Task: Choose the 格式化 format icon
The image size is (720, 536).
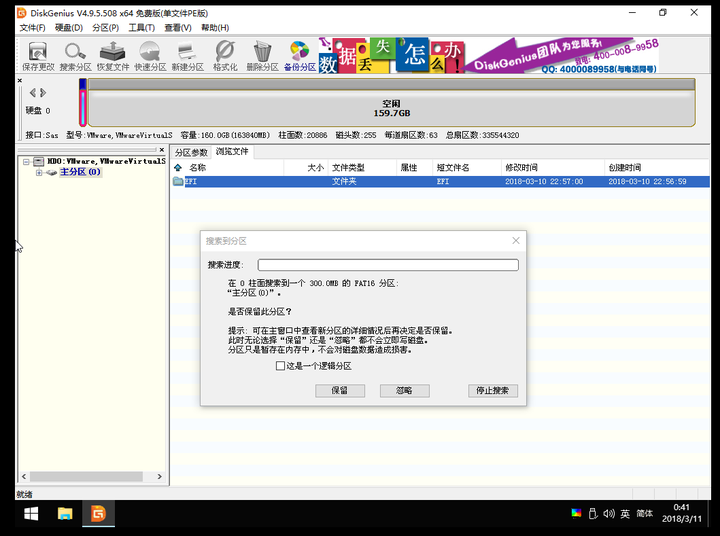Action: point(225,56)
